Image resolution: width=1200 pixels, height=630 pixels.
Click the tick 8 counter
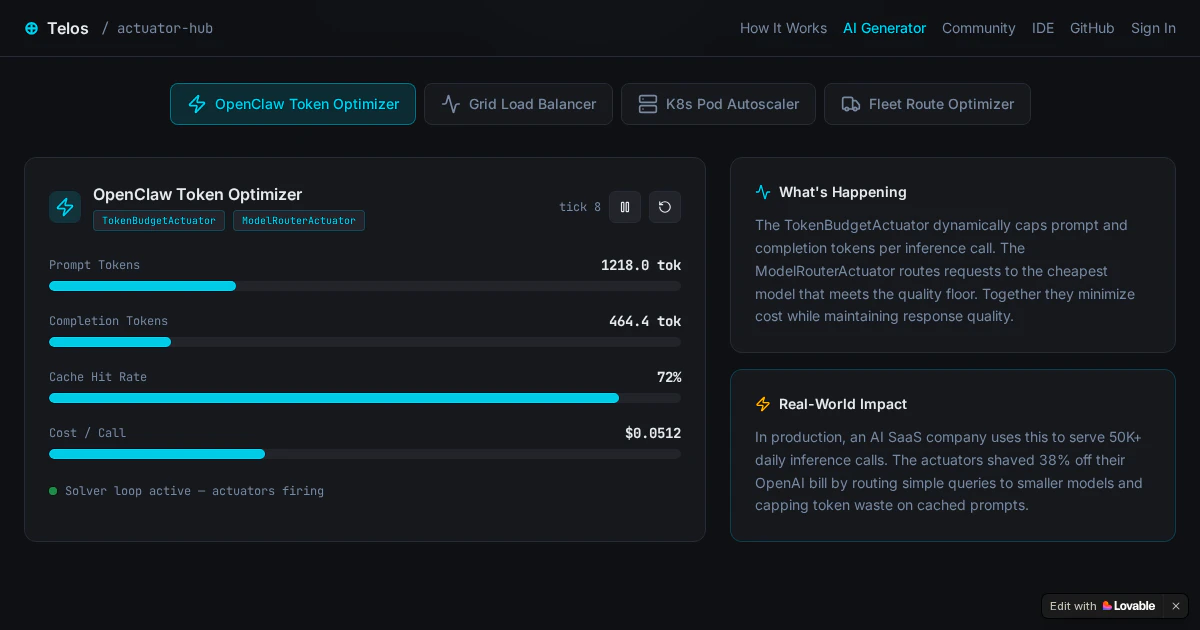coord(580,207)
